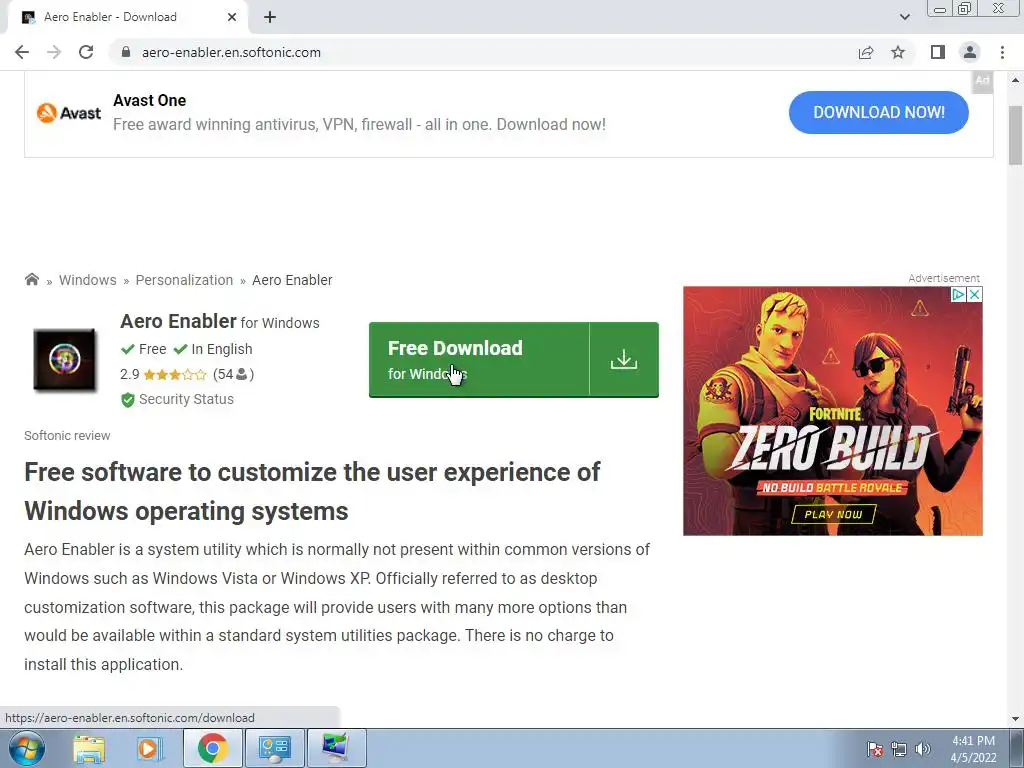Click the Fortnite Zero Build ad image
1024x768 pixels.
[833, 411]
